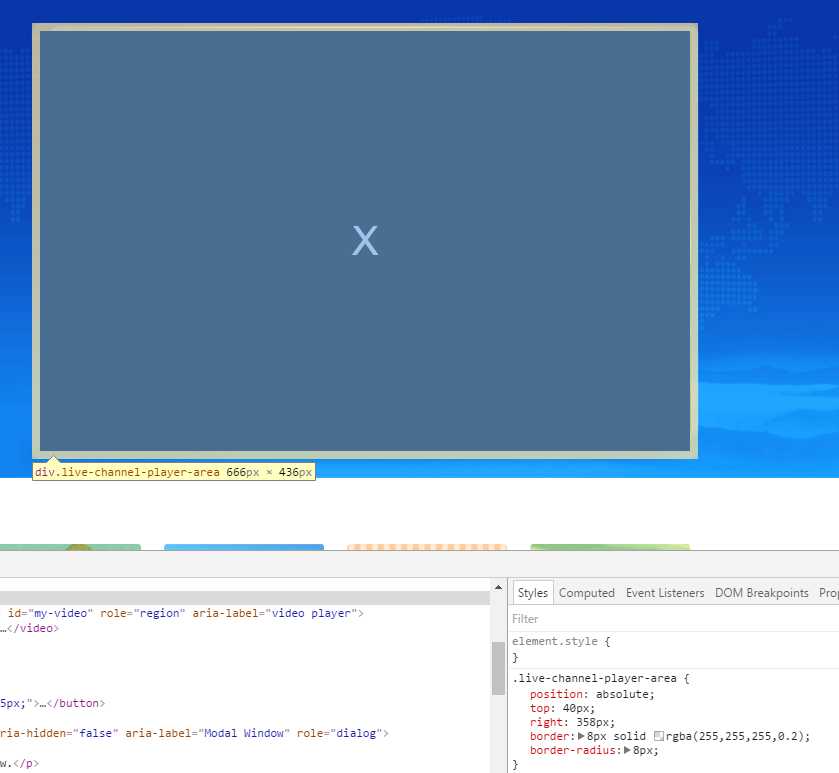The image size is (839, 773).
Task: Open the rgba border color swatch
Action: pyautogui.click(x=659, y=736)
